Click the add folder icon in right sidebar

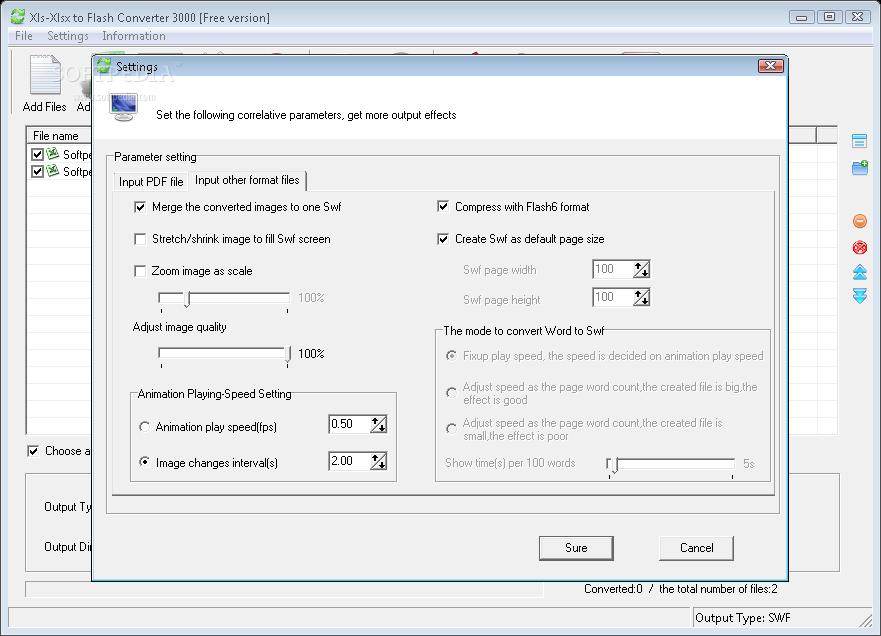(x=860, y=167)
